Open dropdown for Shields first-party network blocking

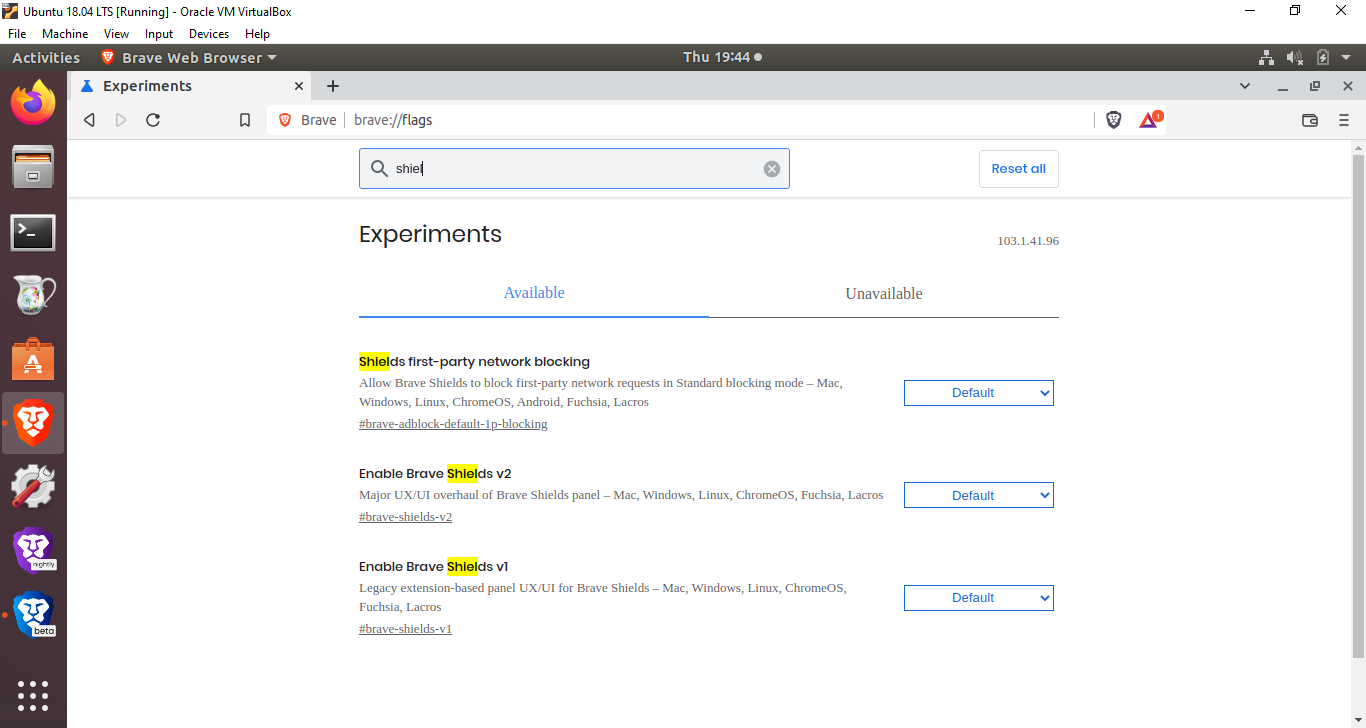tap(977, 392)
